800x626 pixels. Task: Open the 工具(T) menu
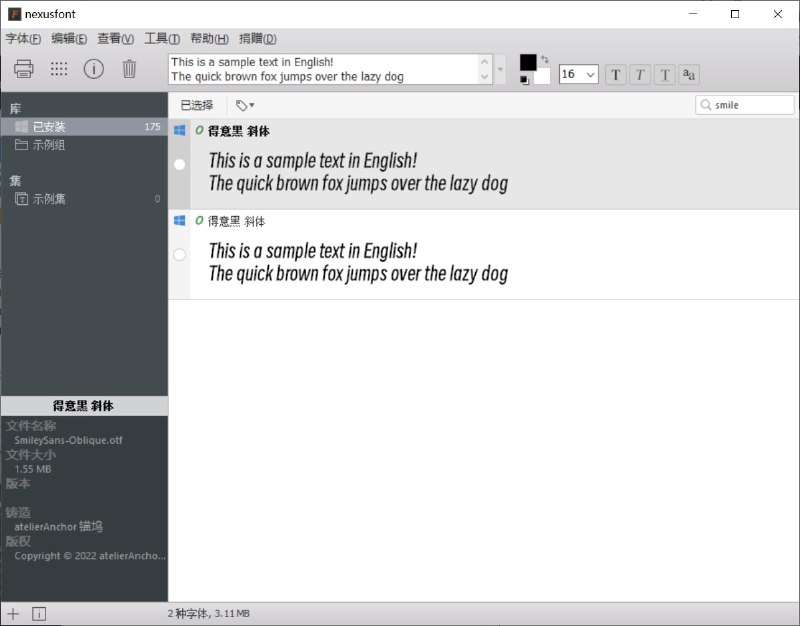(x=162, y=39)
